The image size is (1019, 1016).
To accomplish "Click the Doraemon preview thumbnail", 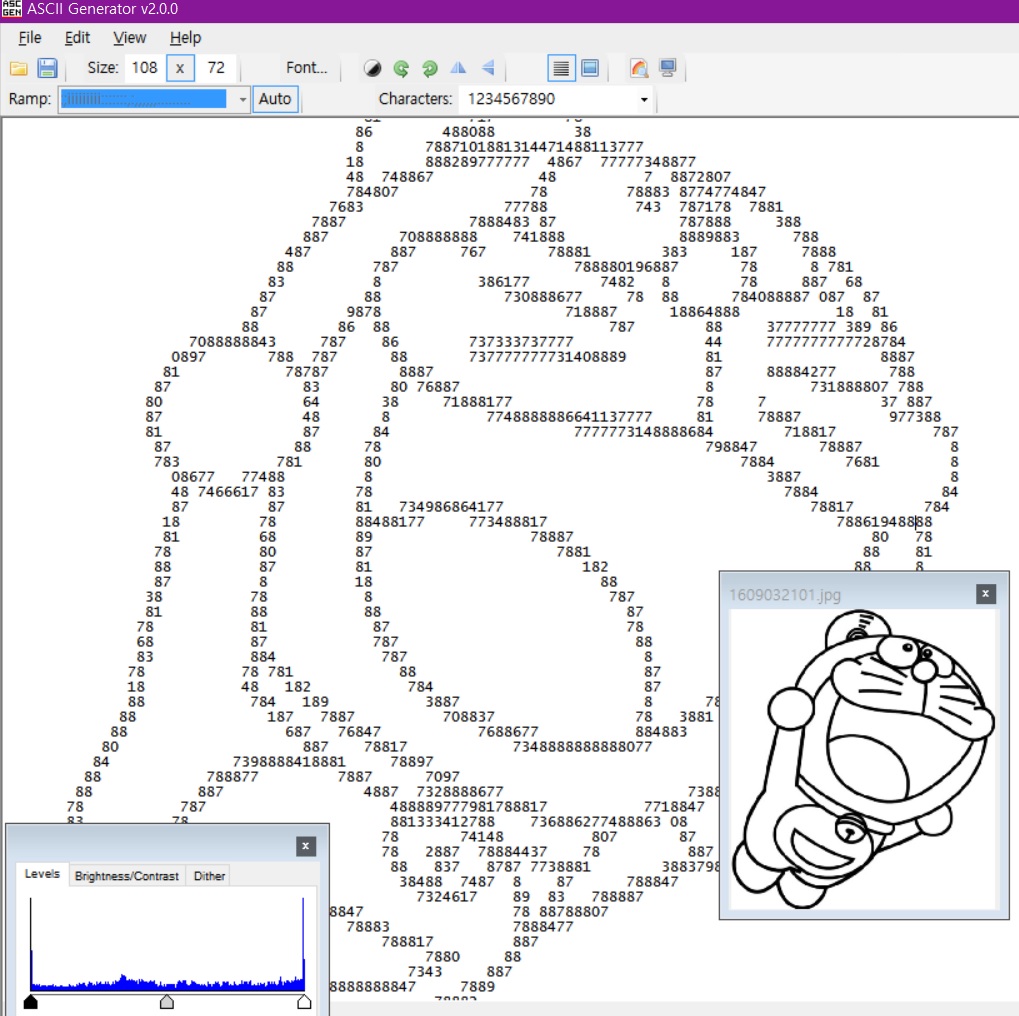I will tap(863, 759).
